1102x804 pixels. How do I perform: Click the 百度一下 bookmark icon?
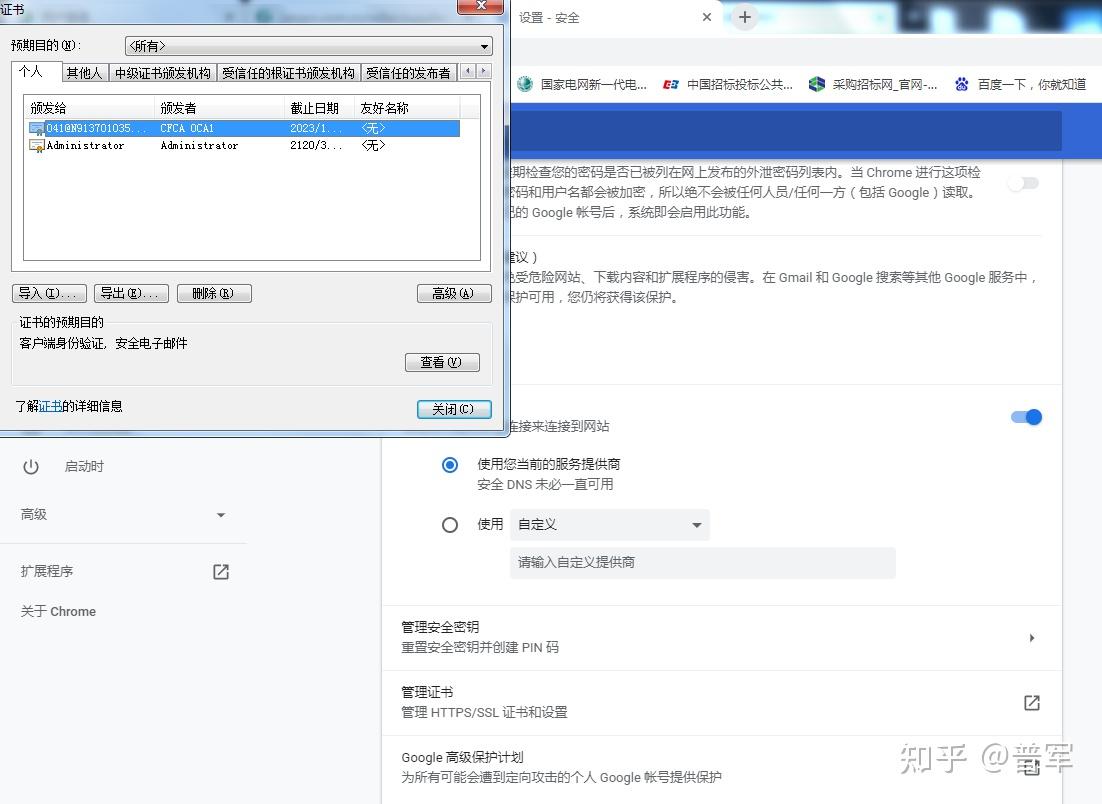[x=961, y=85]
